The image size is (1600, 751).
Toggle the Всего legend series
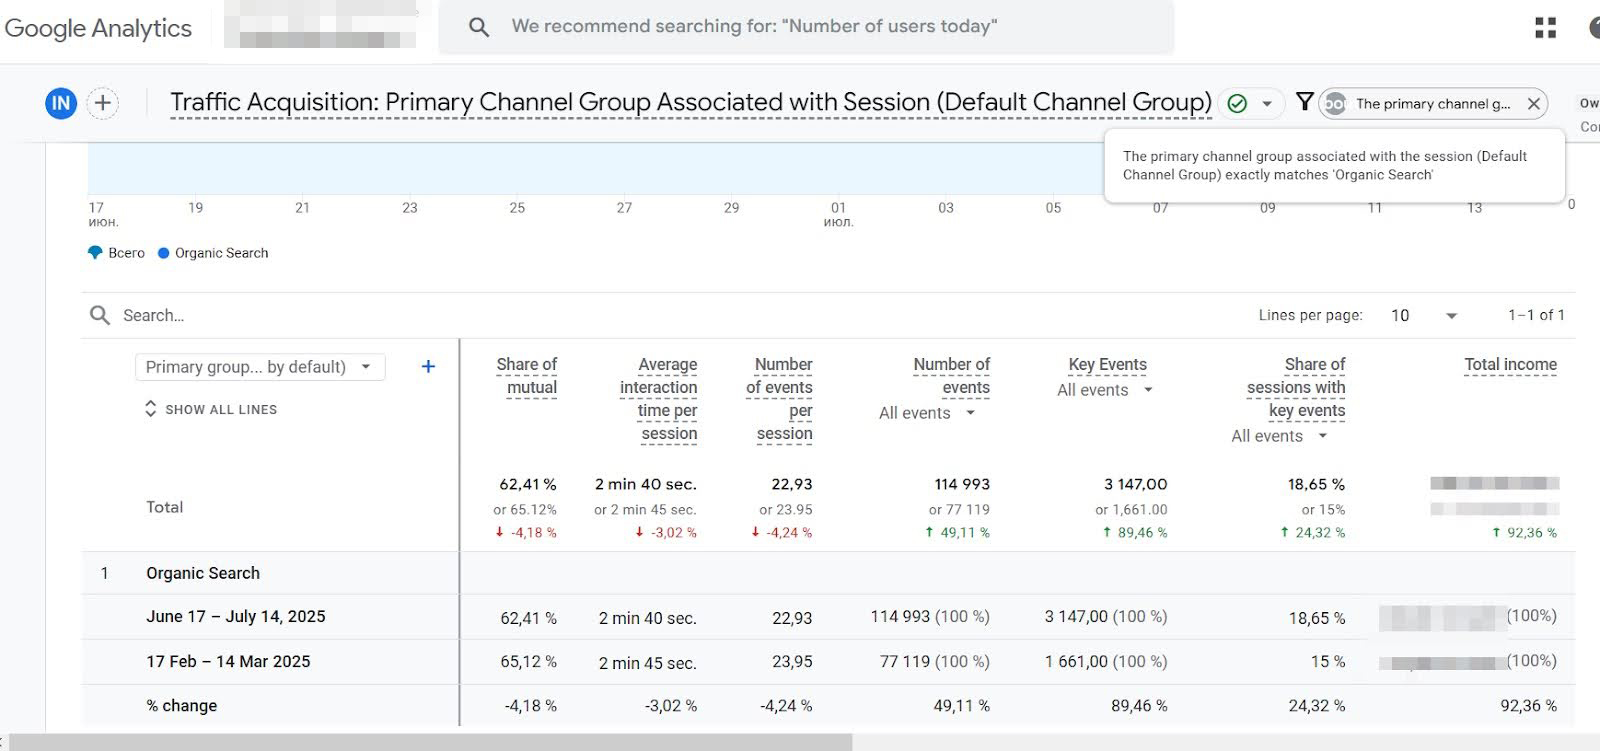(117, 253)
